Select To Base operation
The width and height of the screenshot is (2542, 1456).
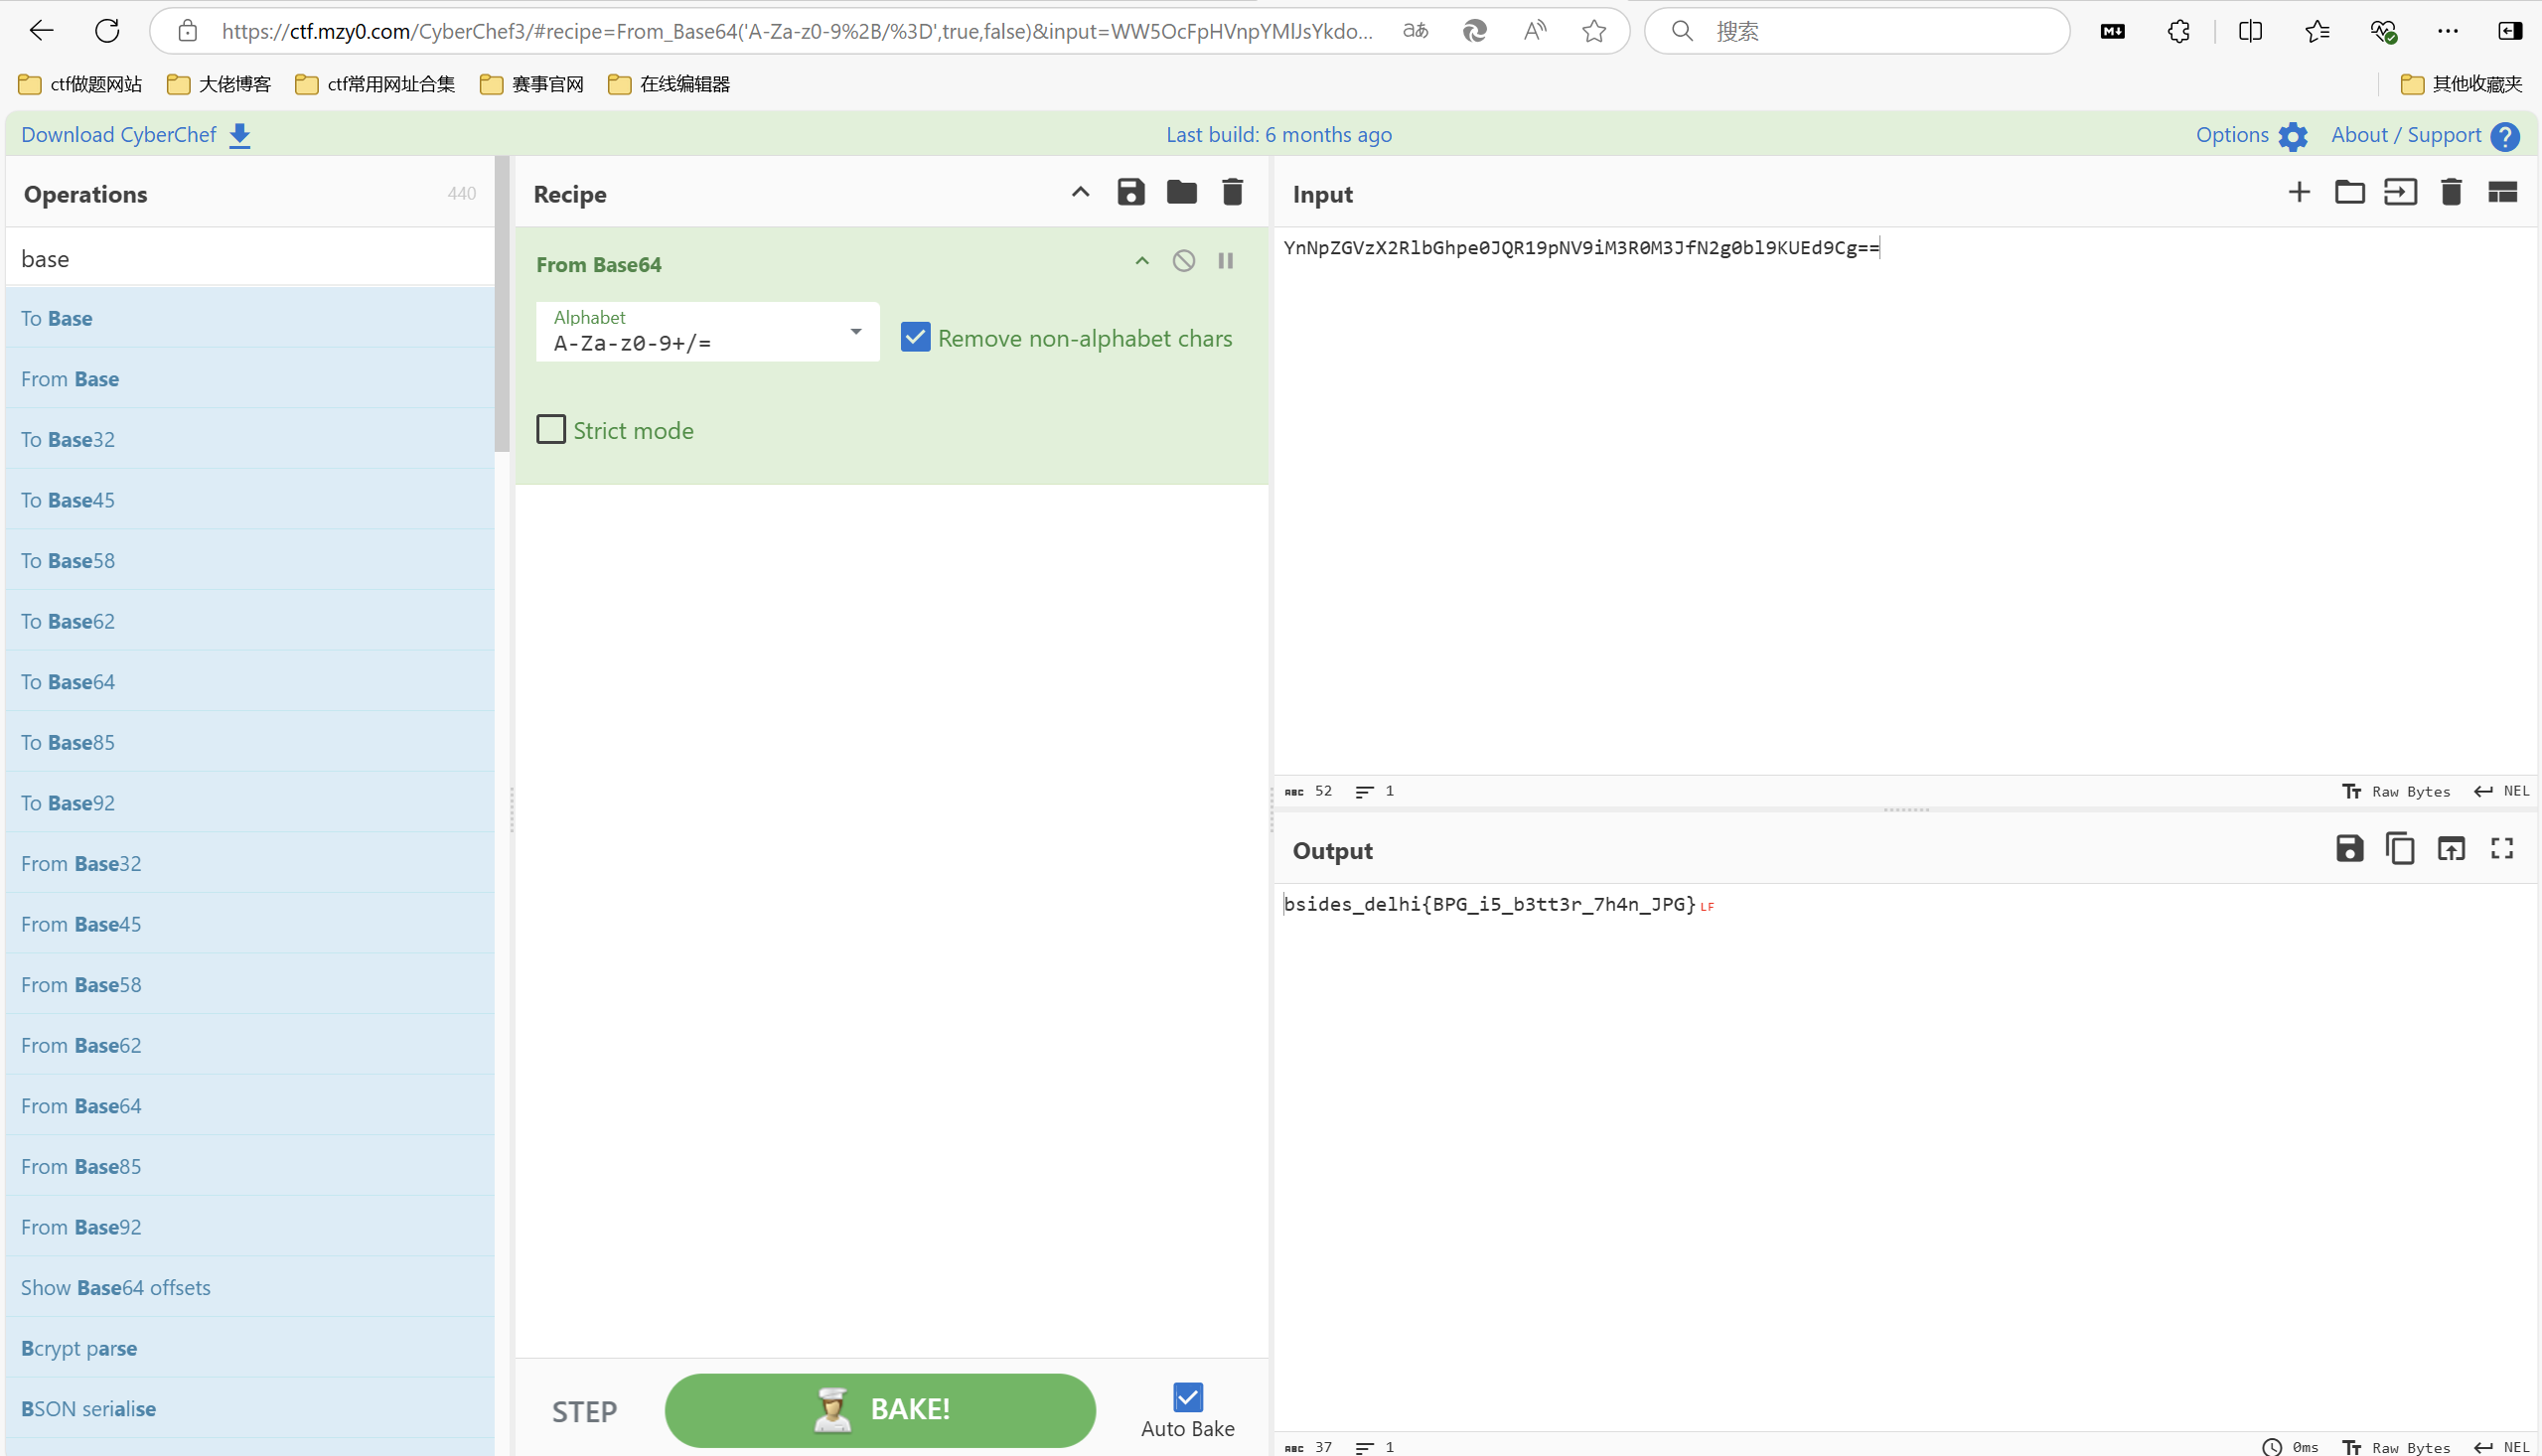pos(250,318)
